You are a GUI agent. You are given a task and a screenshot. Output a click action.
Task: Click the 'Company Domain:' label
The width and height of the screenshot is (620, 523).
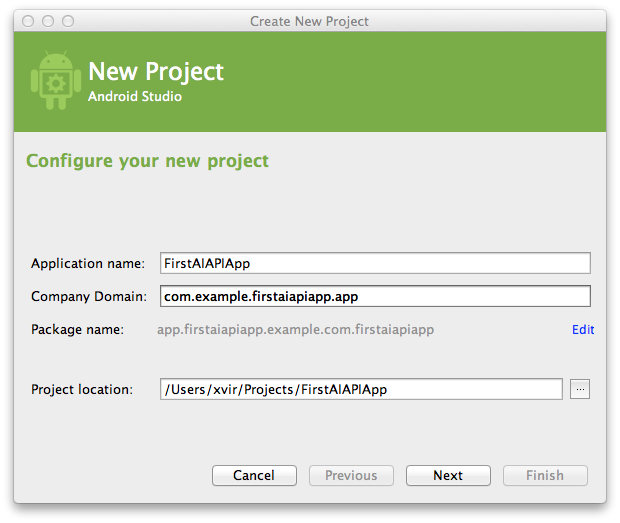point(89,296)
